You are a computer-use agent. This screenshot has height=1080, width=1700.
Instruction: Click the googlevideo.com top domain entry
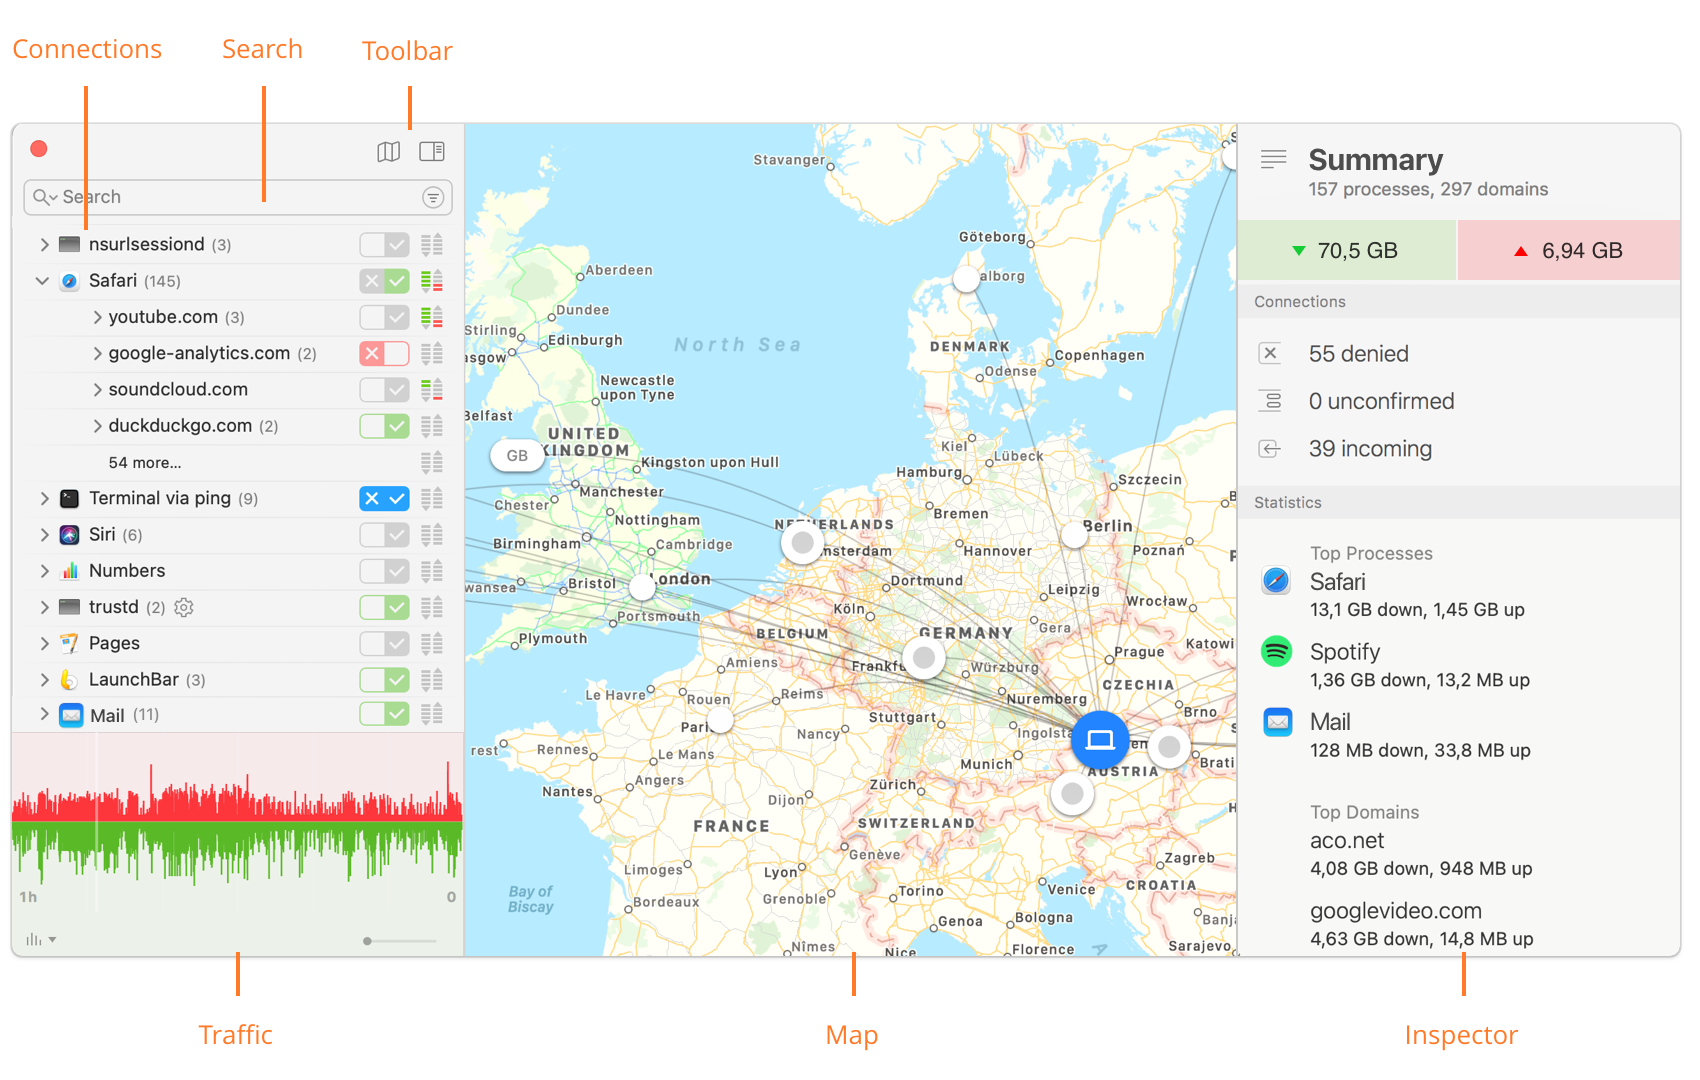[x=1421, y=924]
